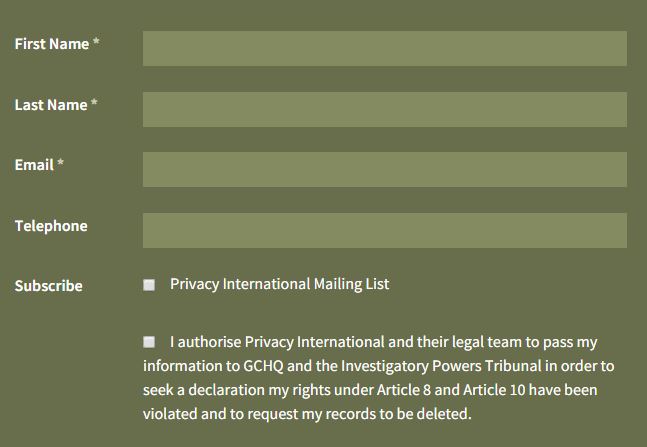Tick the Privacy International Mailing List checkbox

coord(149,285)
